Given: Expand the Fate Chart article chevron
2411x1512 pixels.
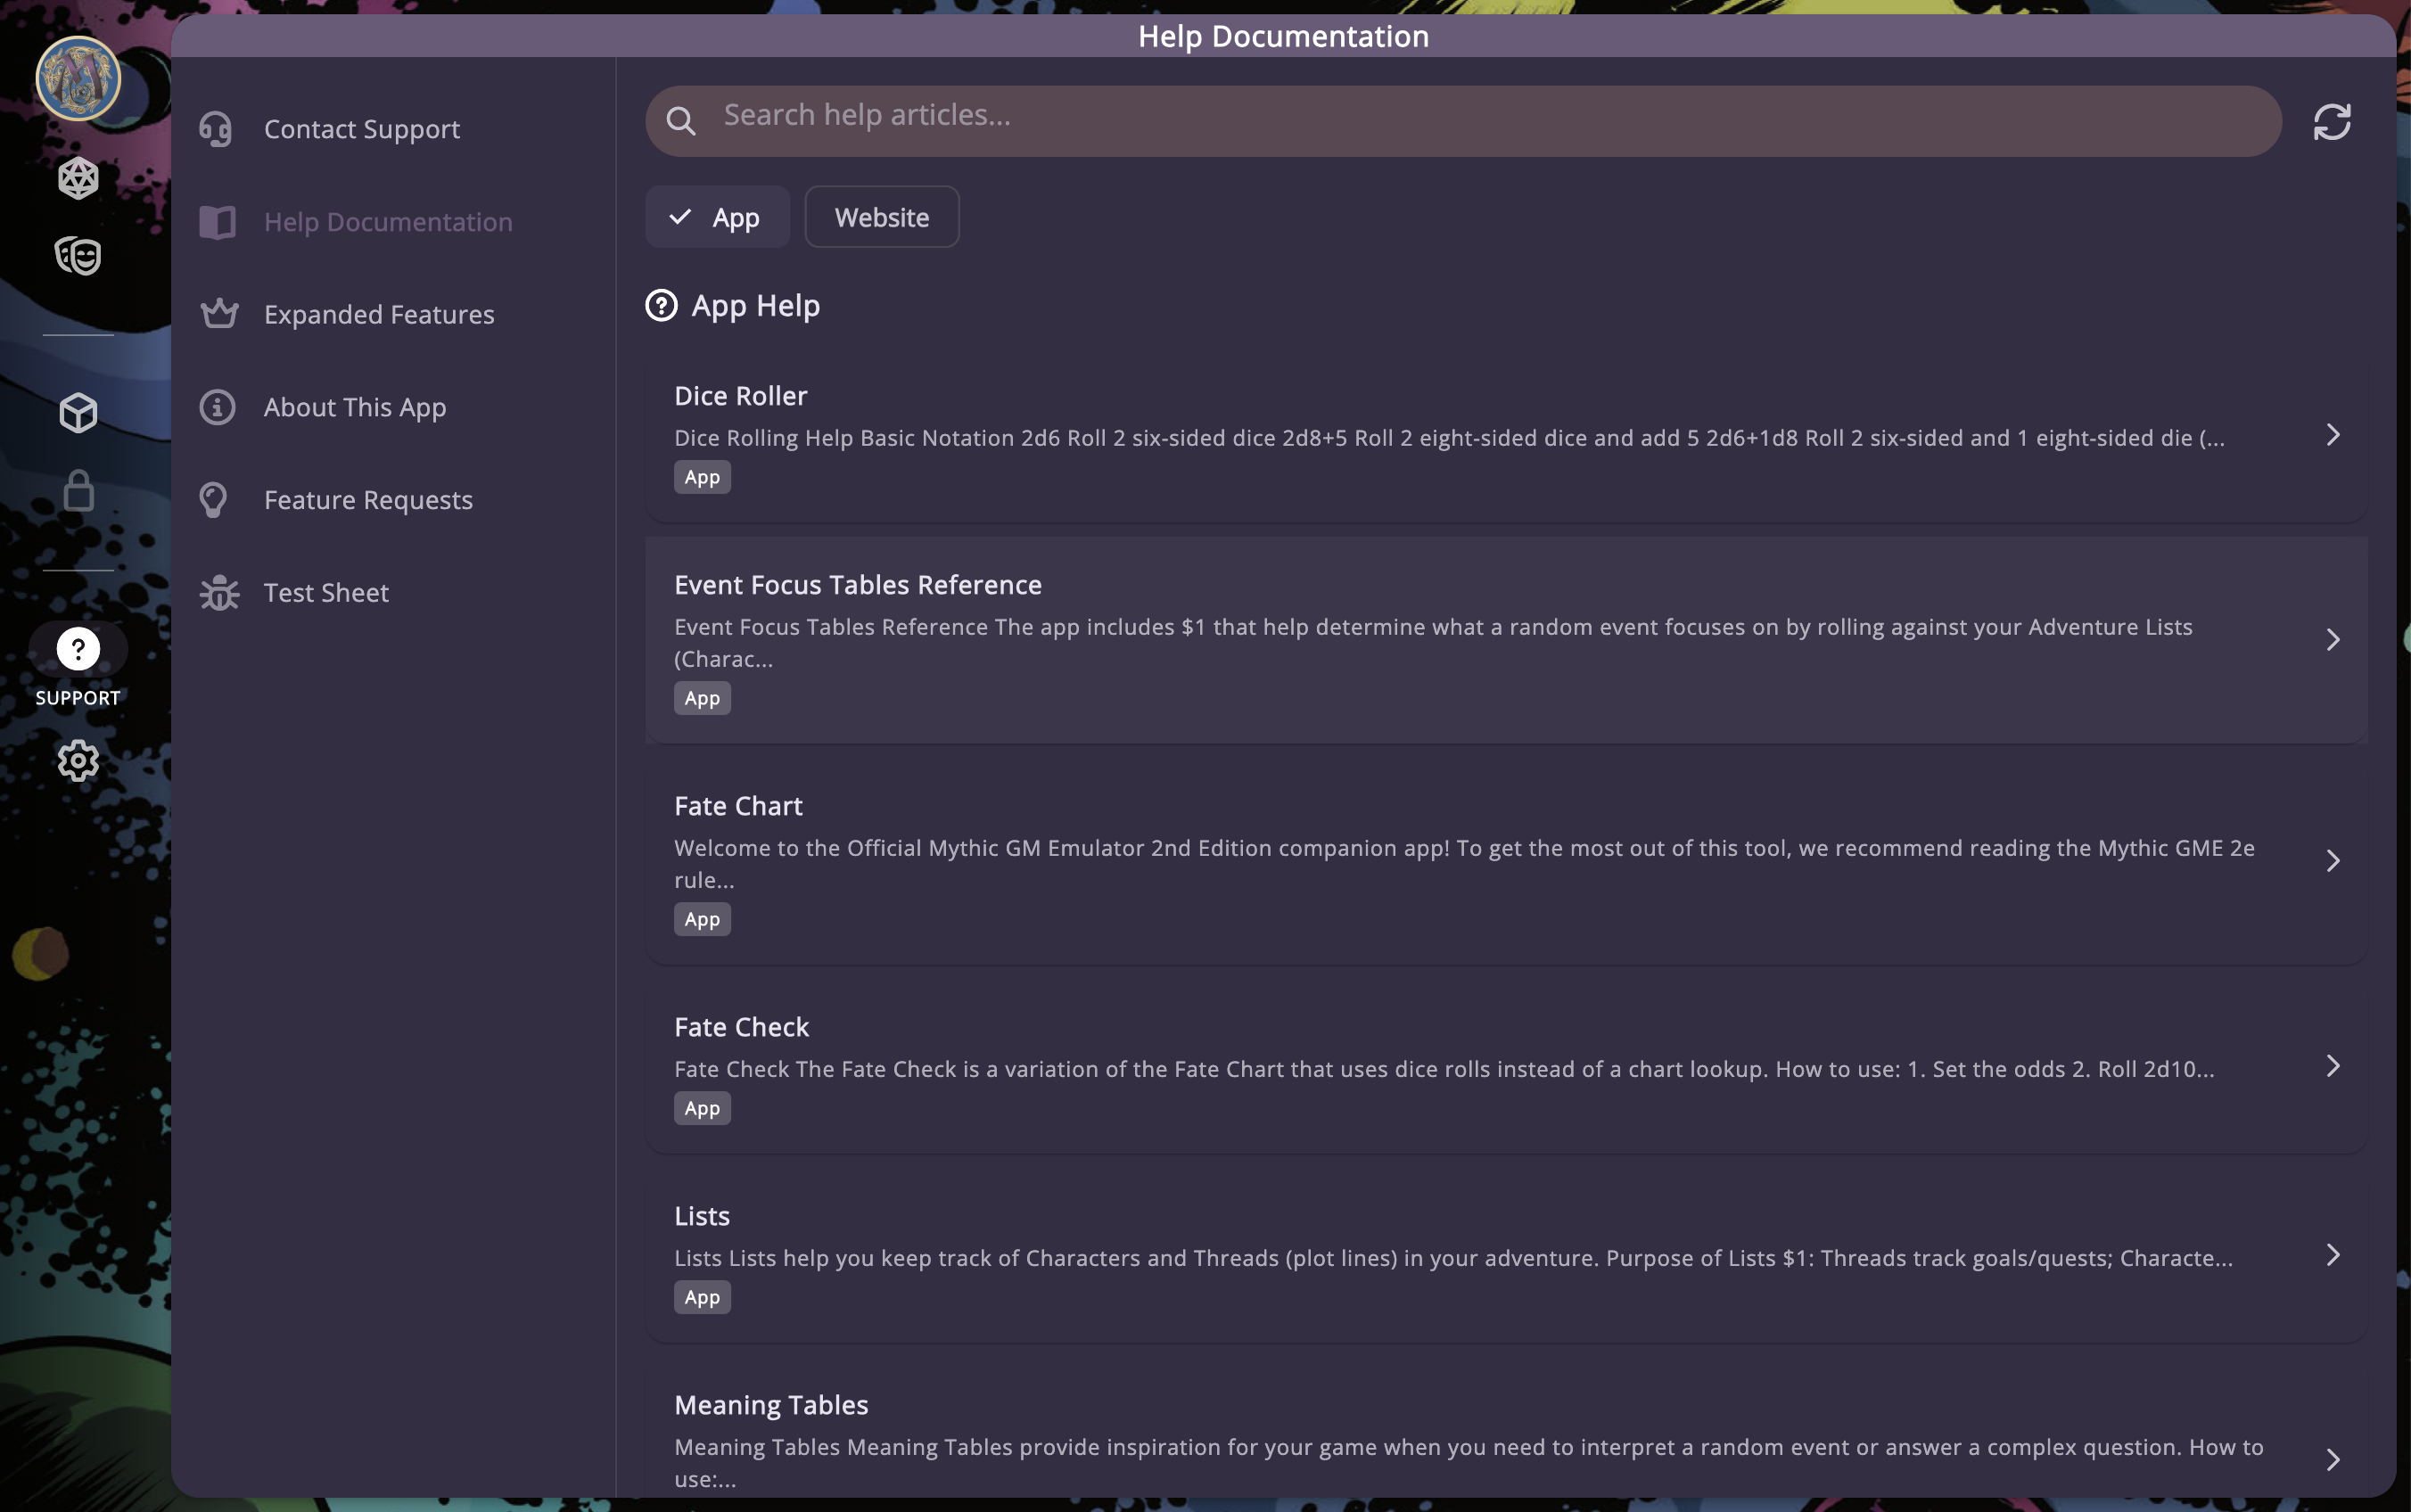Looking at the screenshot, I should tap(2332, 861).
